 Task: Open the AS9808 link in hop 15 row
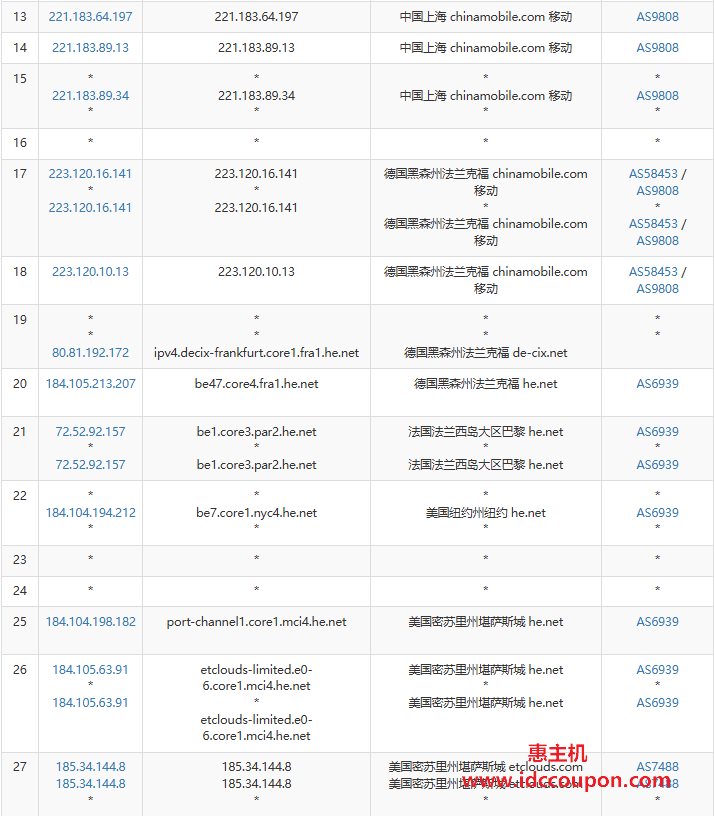click(x=658, y=96)
